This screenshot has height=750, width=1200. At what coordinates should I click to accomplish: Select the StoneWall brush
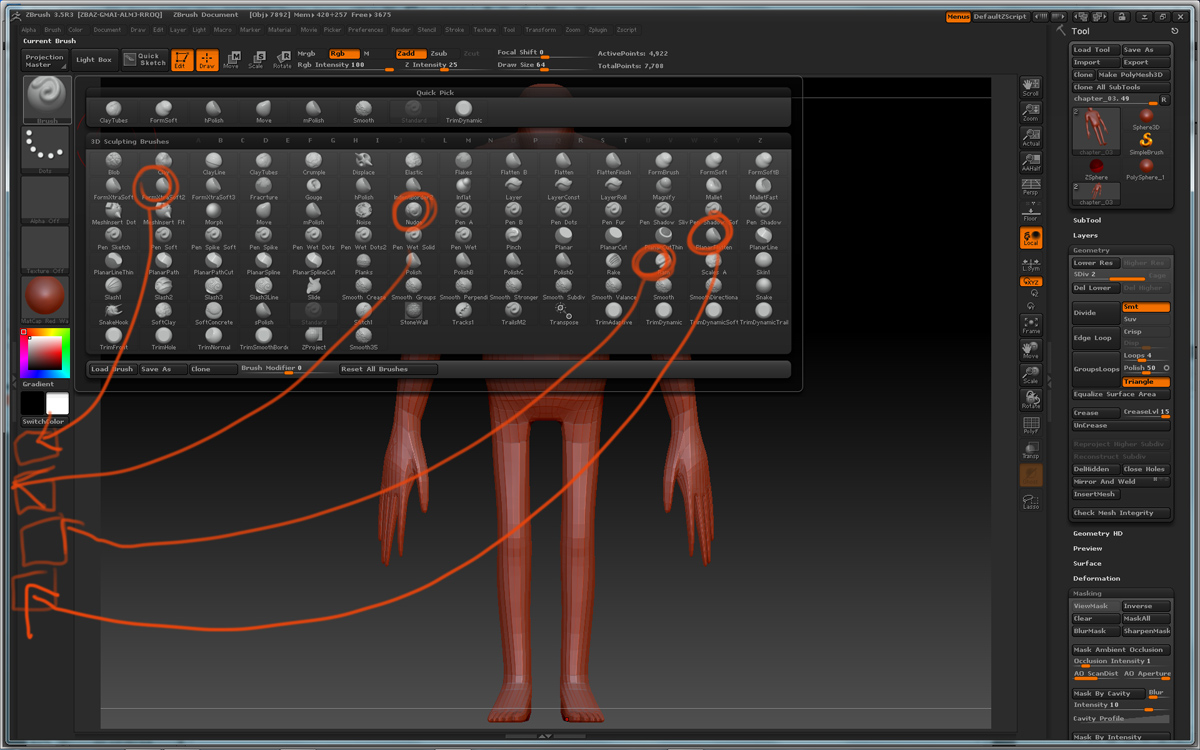point(414,314)
